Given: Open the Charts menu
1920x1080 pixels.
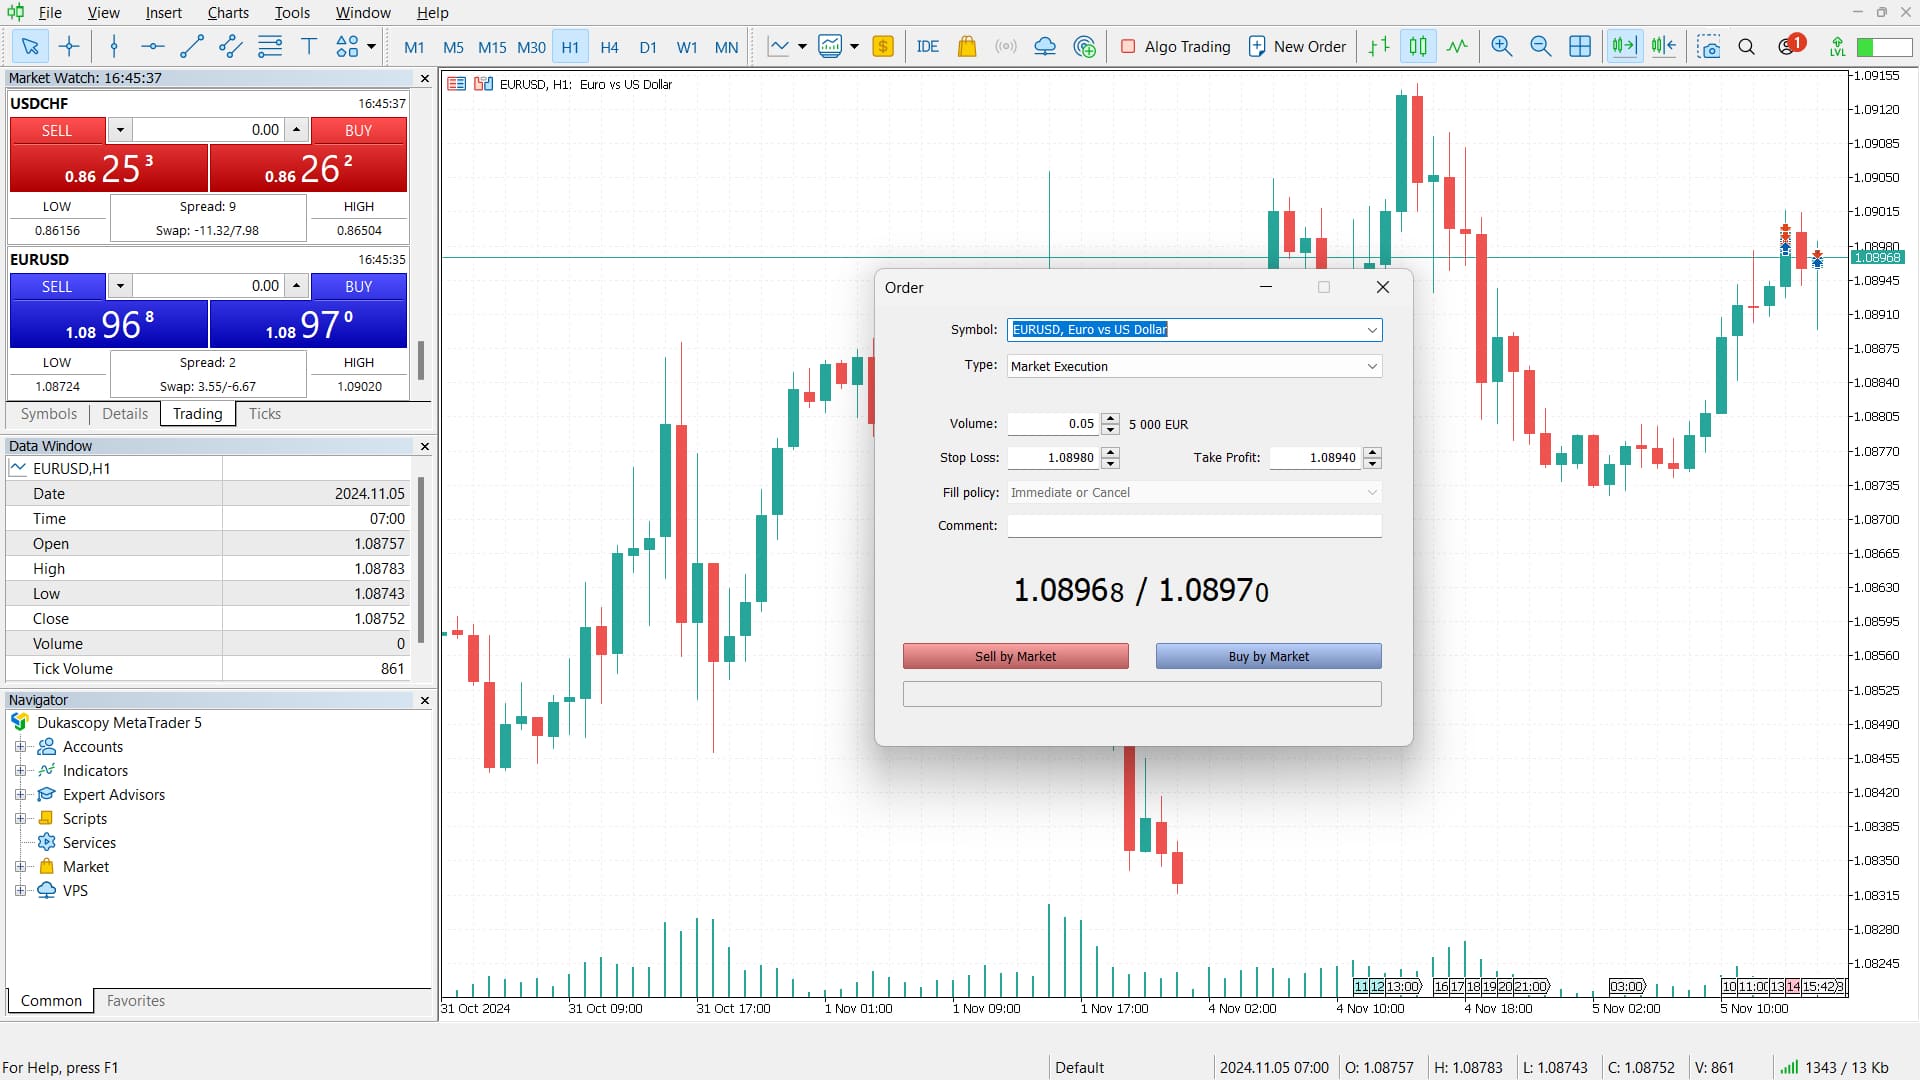Looking at the screenshot, I should tap(228, 13).
